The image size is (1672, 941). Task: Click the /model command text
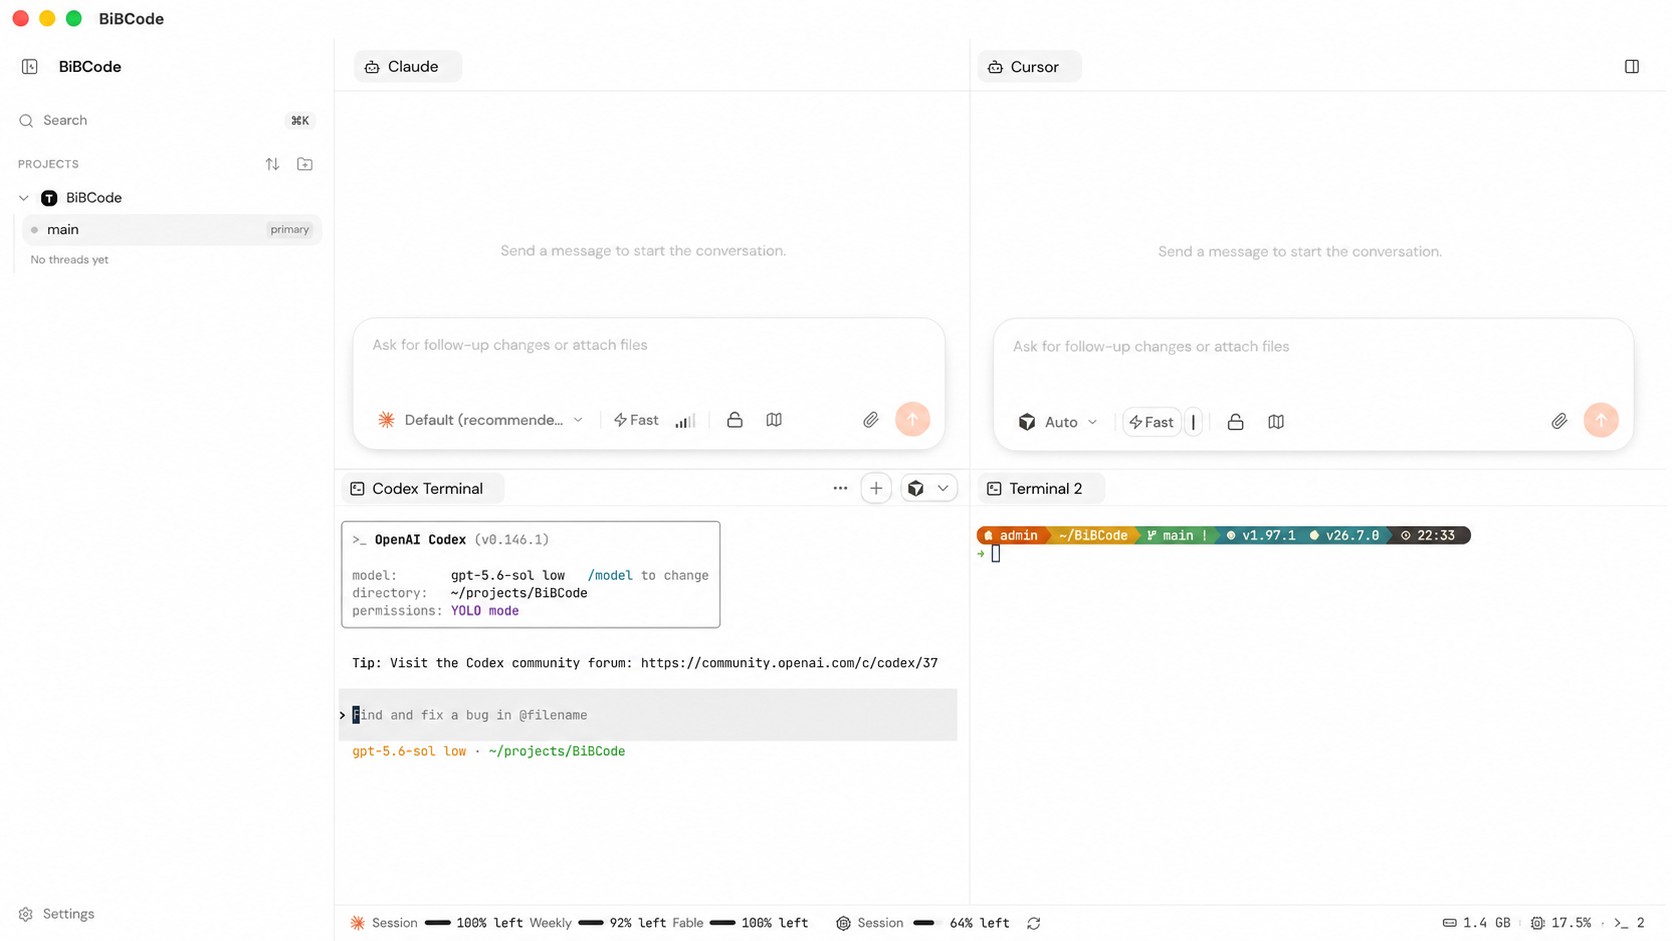tap(610, 576)
